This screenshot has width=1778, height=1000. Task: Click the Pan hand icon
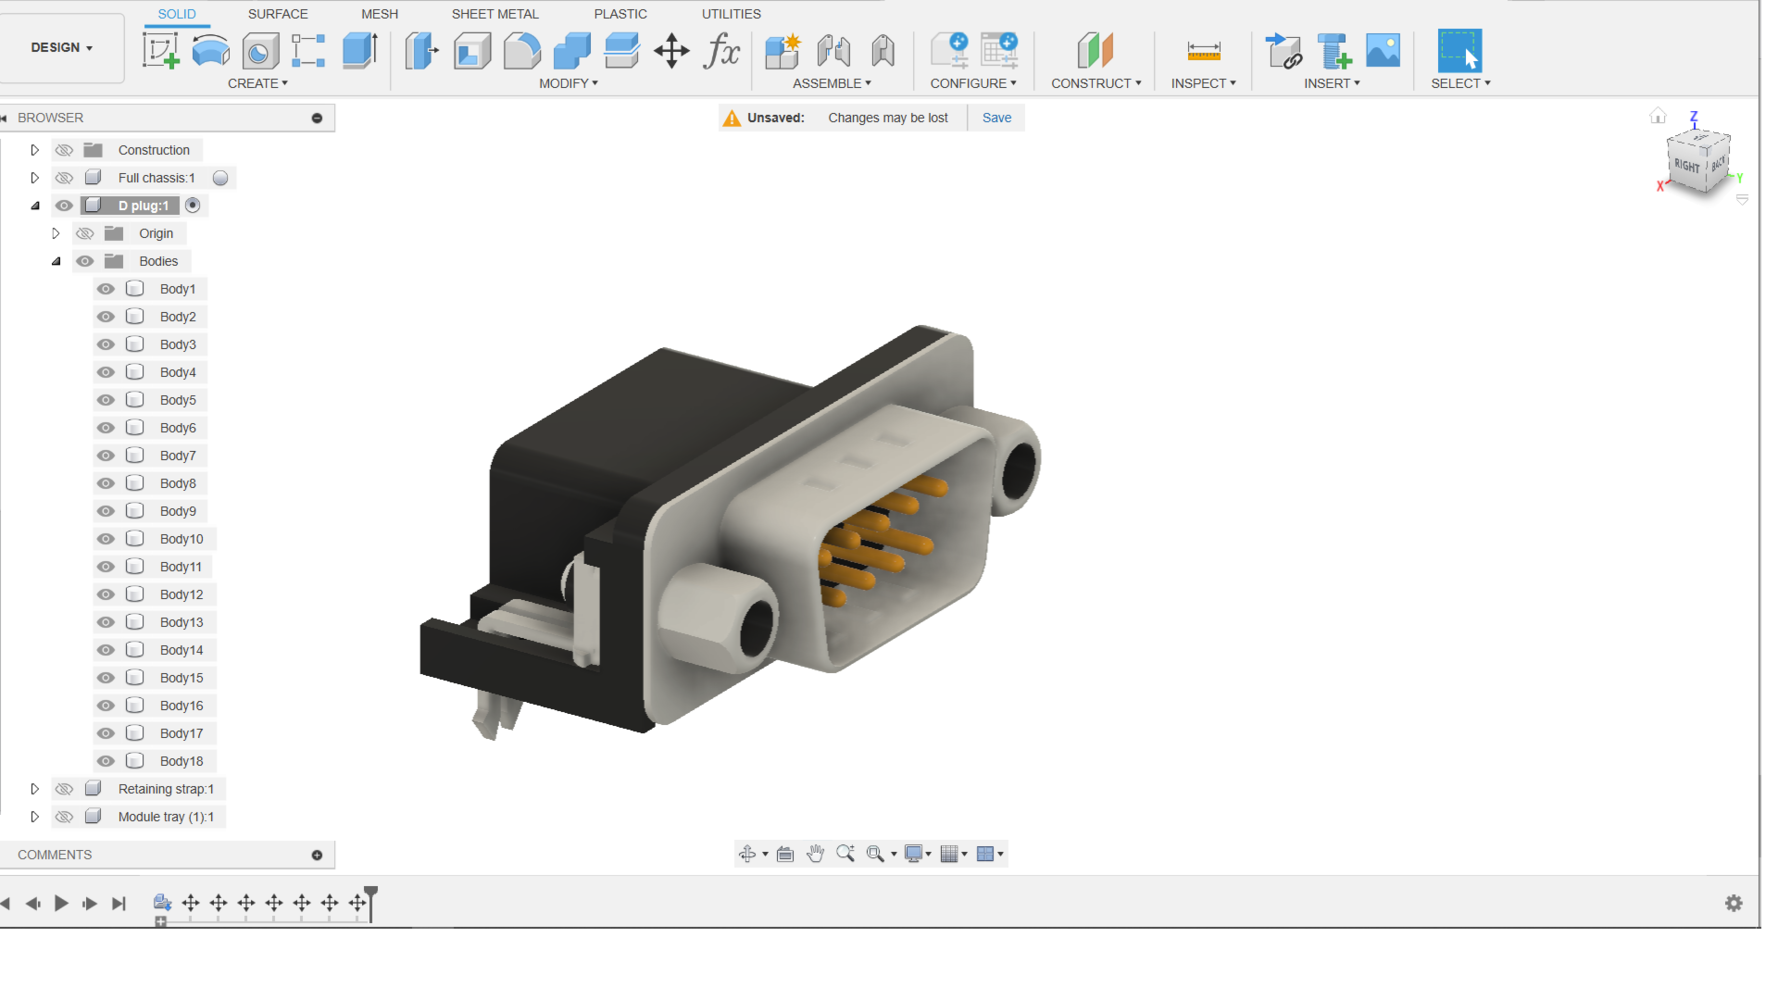click(x=815, y=854)
